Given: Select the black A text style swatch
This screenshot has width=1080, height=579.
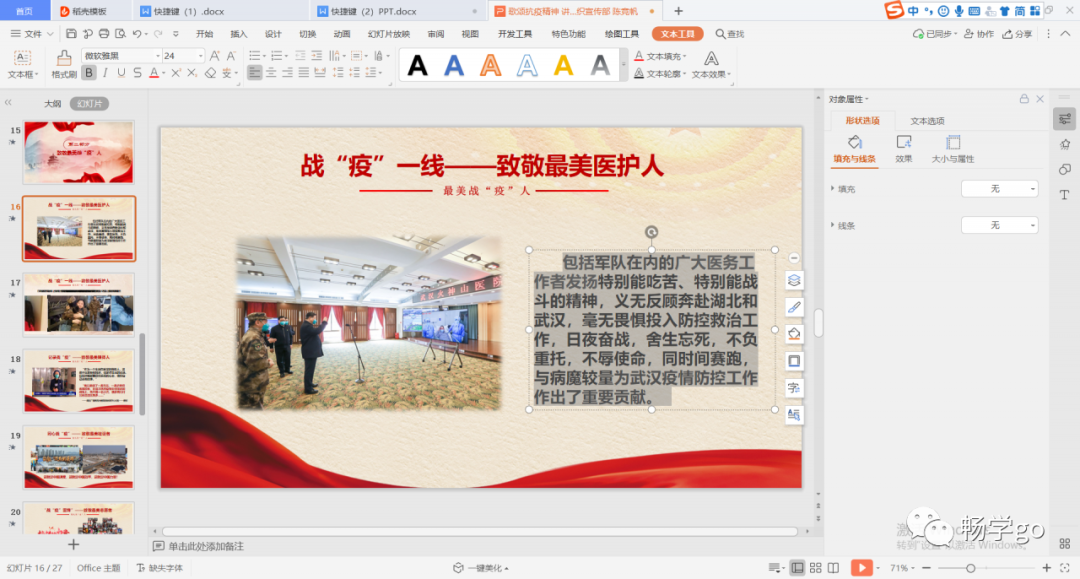Looking at the screenshot, I should [x=417, y=65].
